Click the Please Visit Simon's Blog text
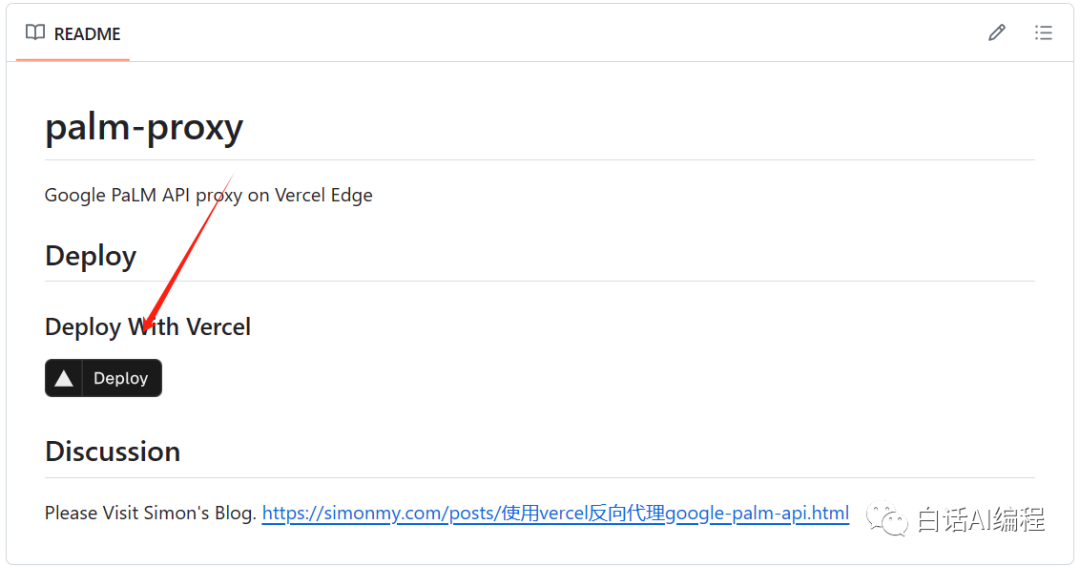The width and height of the screenshot is (1080, 567). (x=150, y=513)
